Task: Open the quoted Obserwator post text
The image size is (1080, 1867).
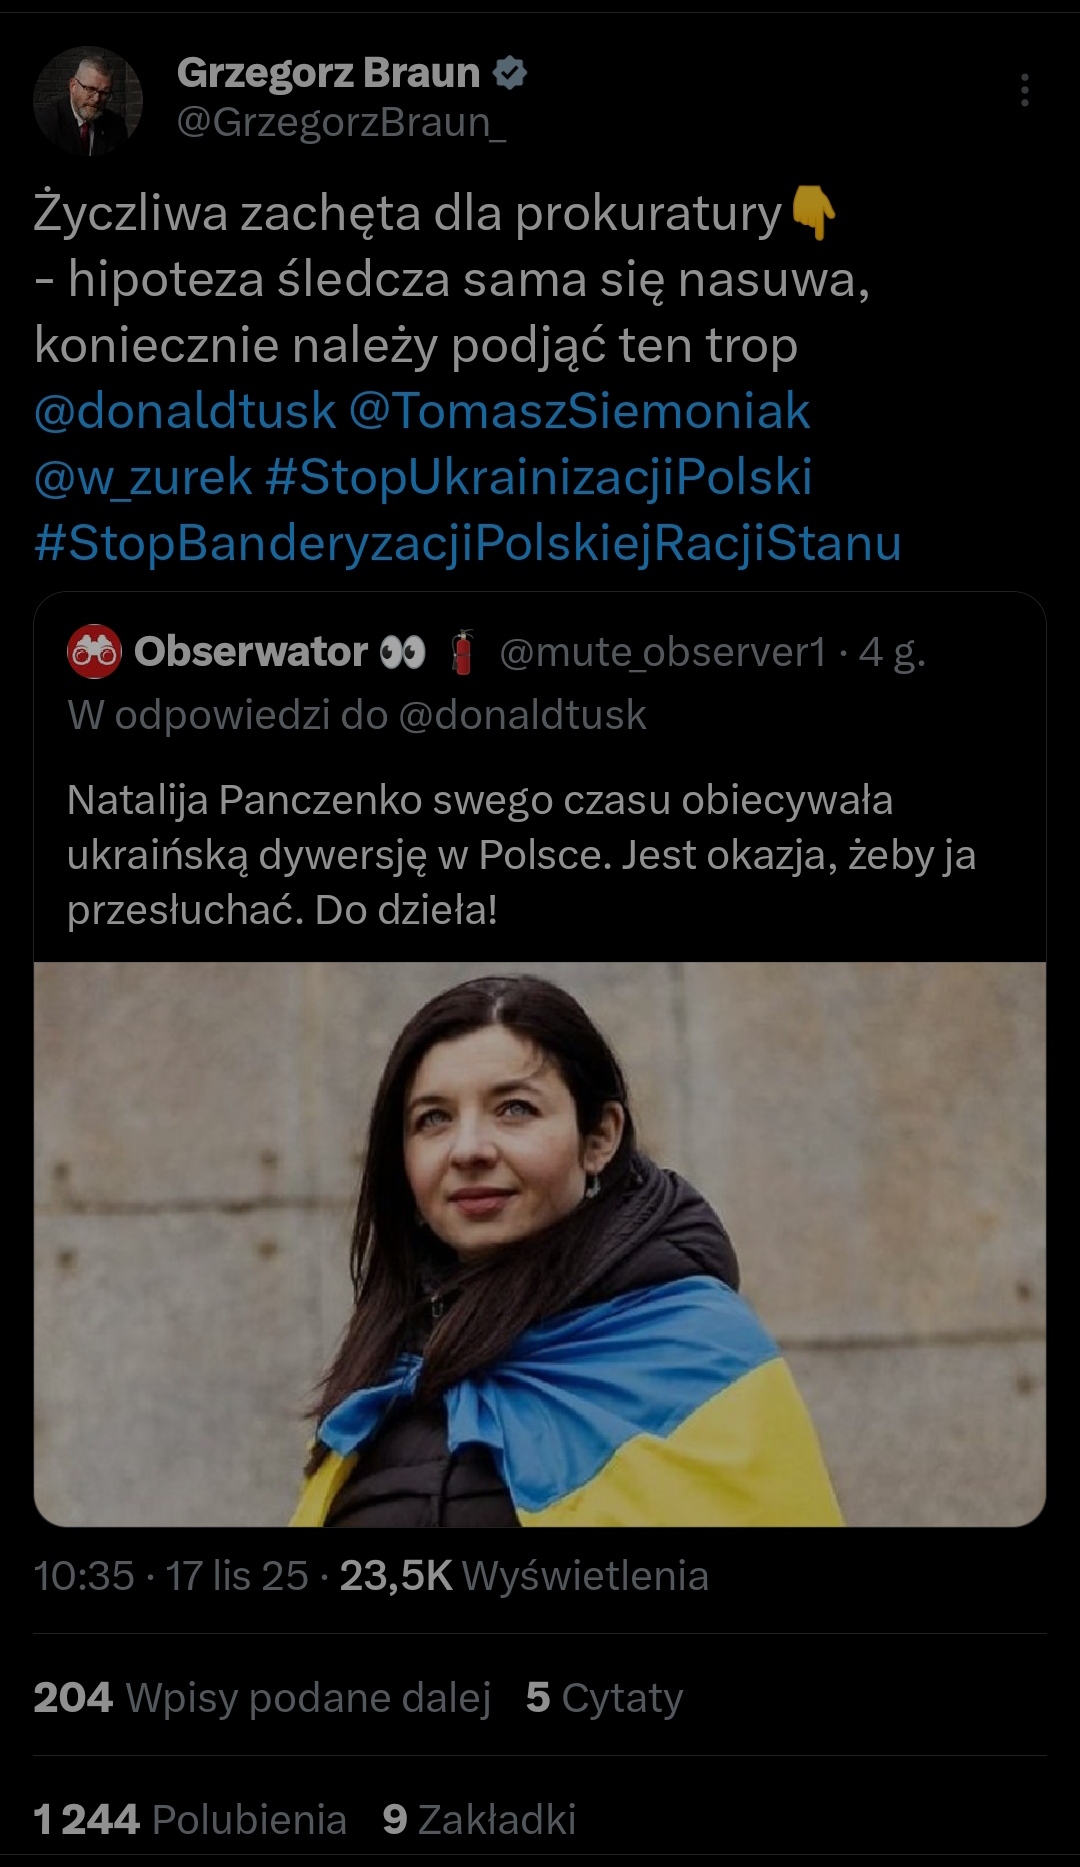Action: (x=521, y=855)
